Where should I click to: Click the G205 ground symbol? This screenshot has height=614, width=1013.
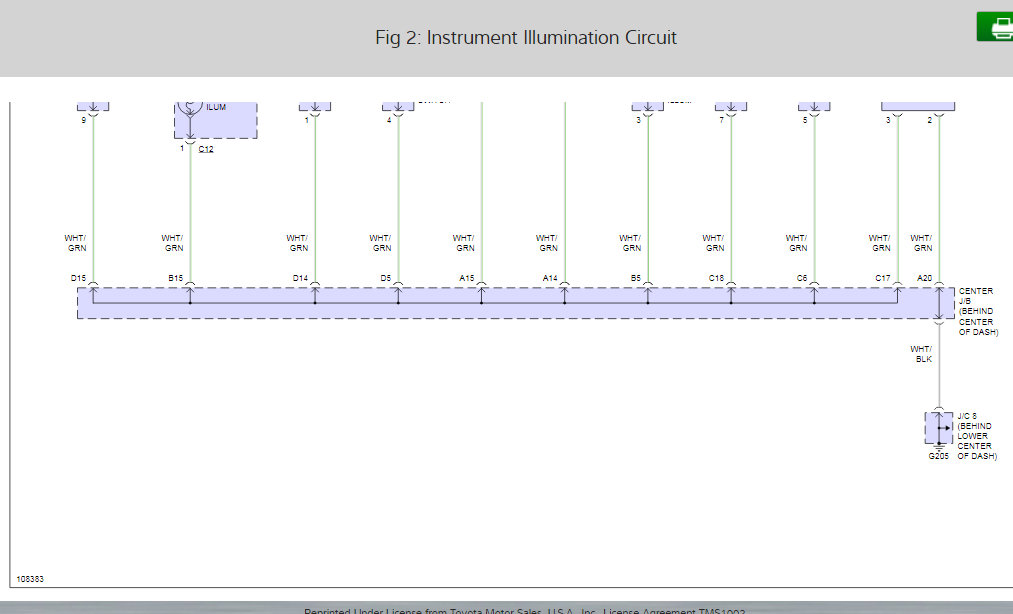(939, 447)
